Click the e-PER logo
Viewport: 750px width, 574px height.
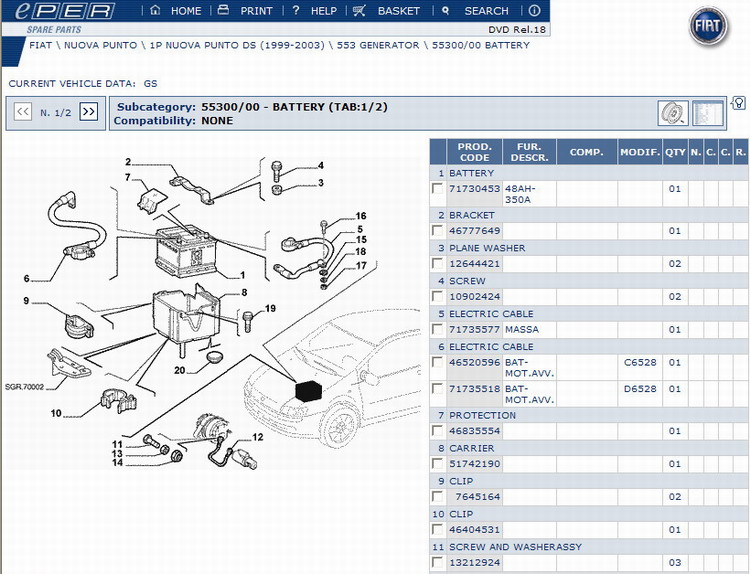tap(58, 12)
